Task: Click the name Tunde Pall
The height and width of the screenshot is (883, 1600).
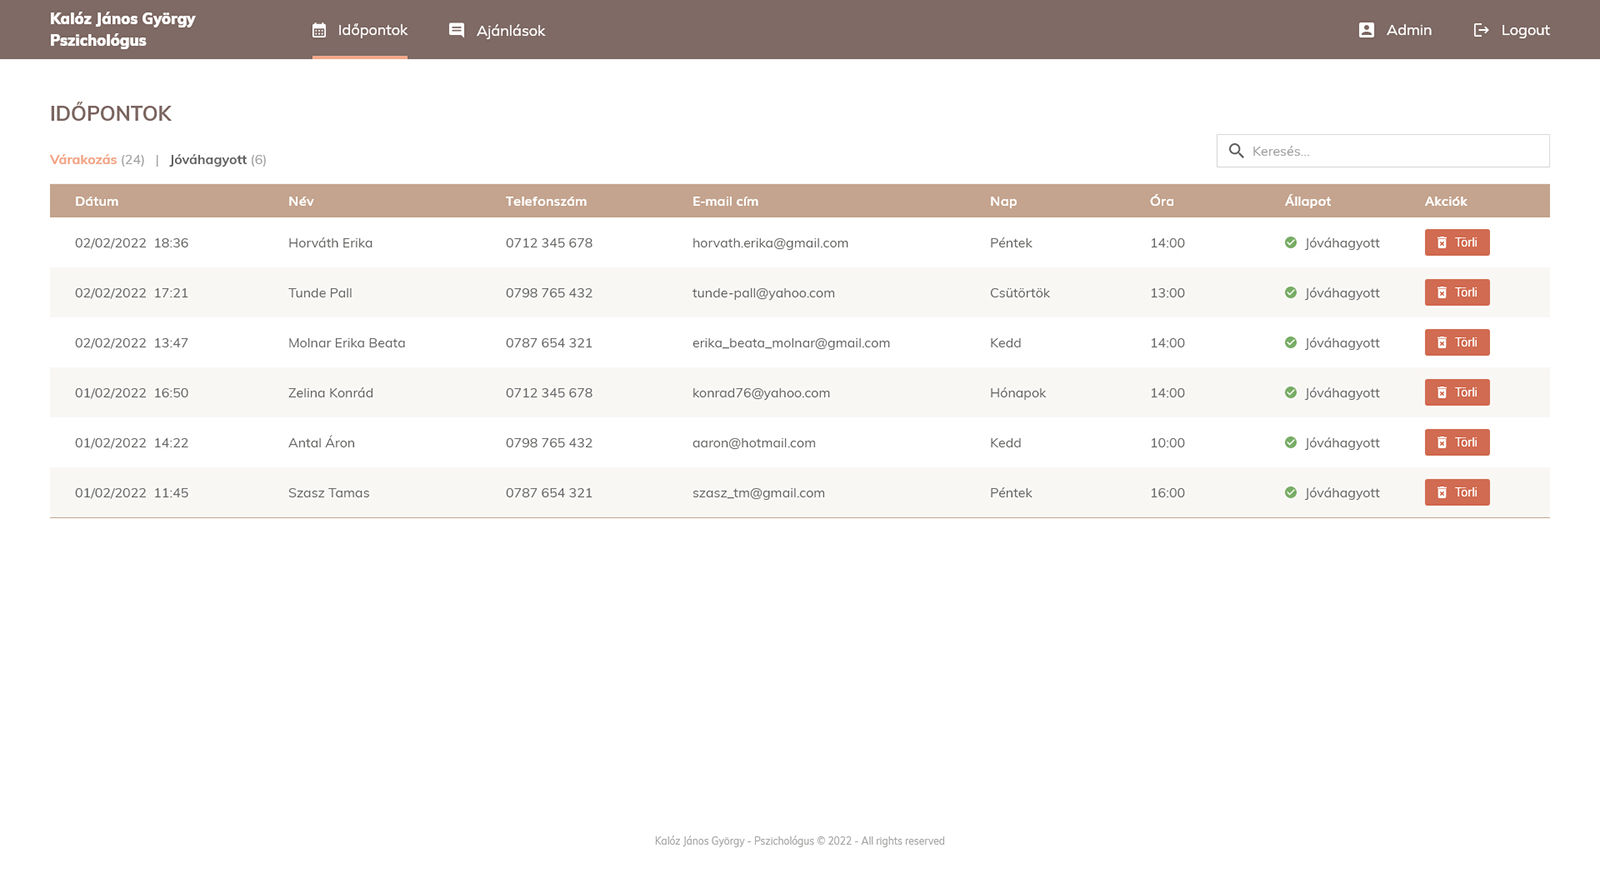Action: (320, 293)
